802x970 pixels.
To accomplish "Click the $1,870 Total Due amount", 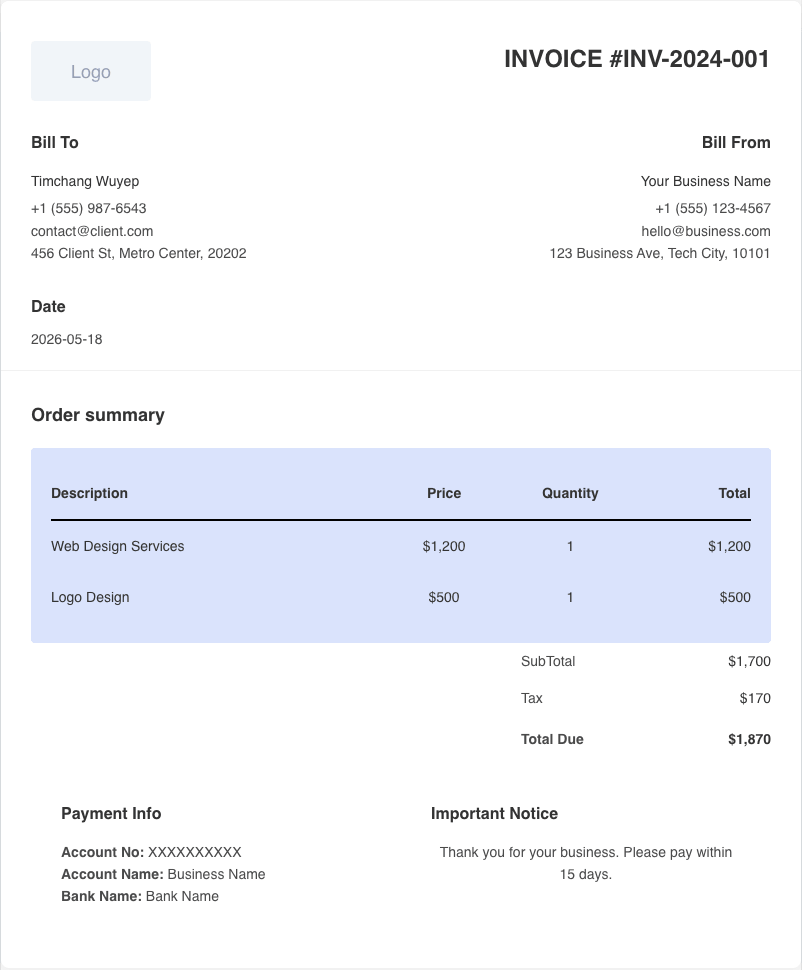I will click(749, 739).
